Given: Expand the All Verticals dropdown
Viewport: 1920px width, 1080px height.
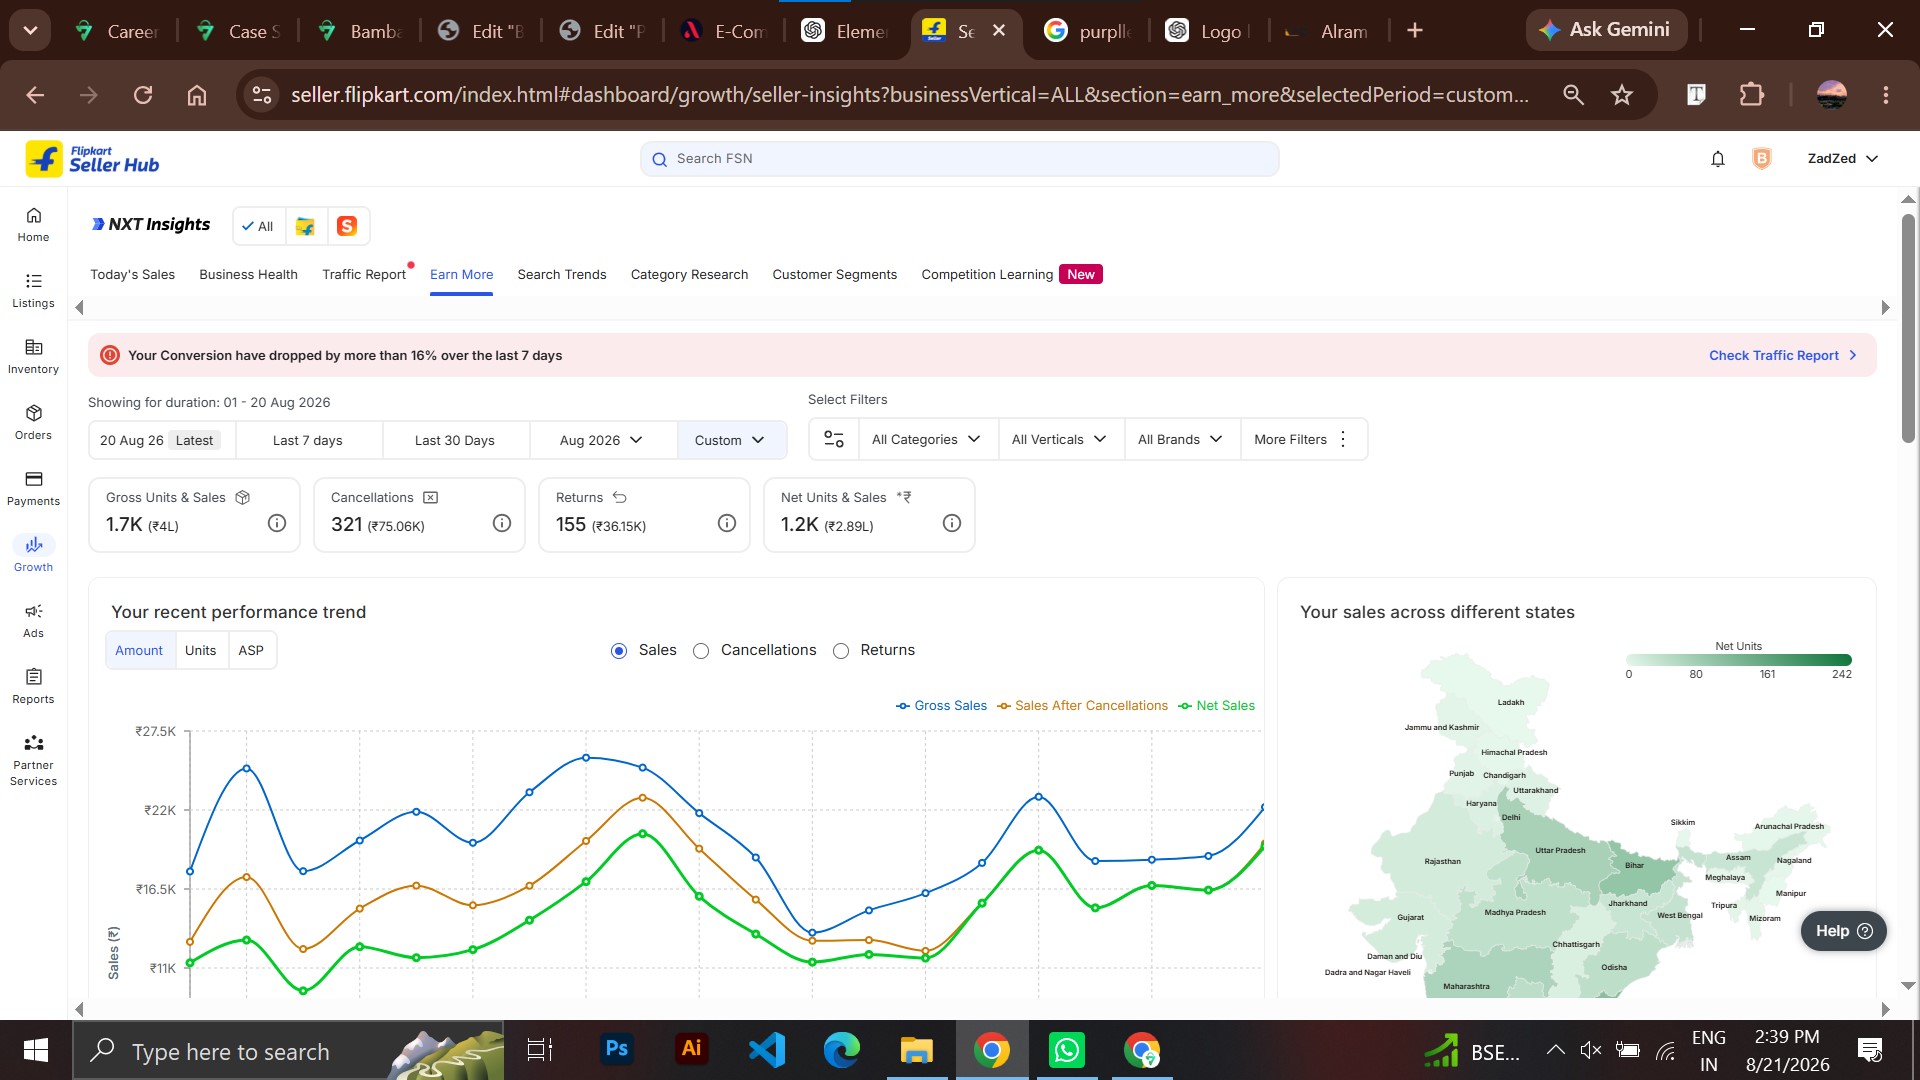Looking at the screenshot, I should (x=1060, y=439).
